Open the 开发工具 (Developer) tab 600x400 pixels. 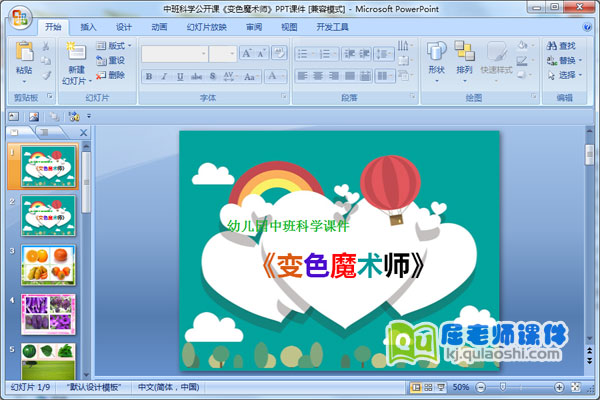point(332,27)
